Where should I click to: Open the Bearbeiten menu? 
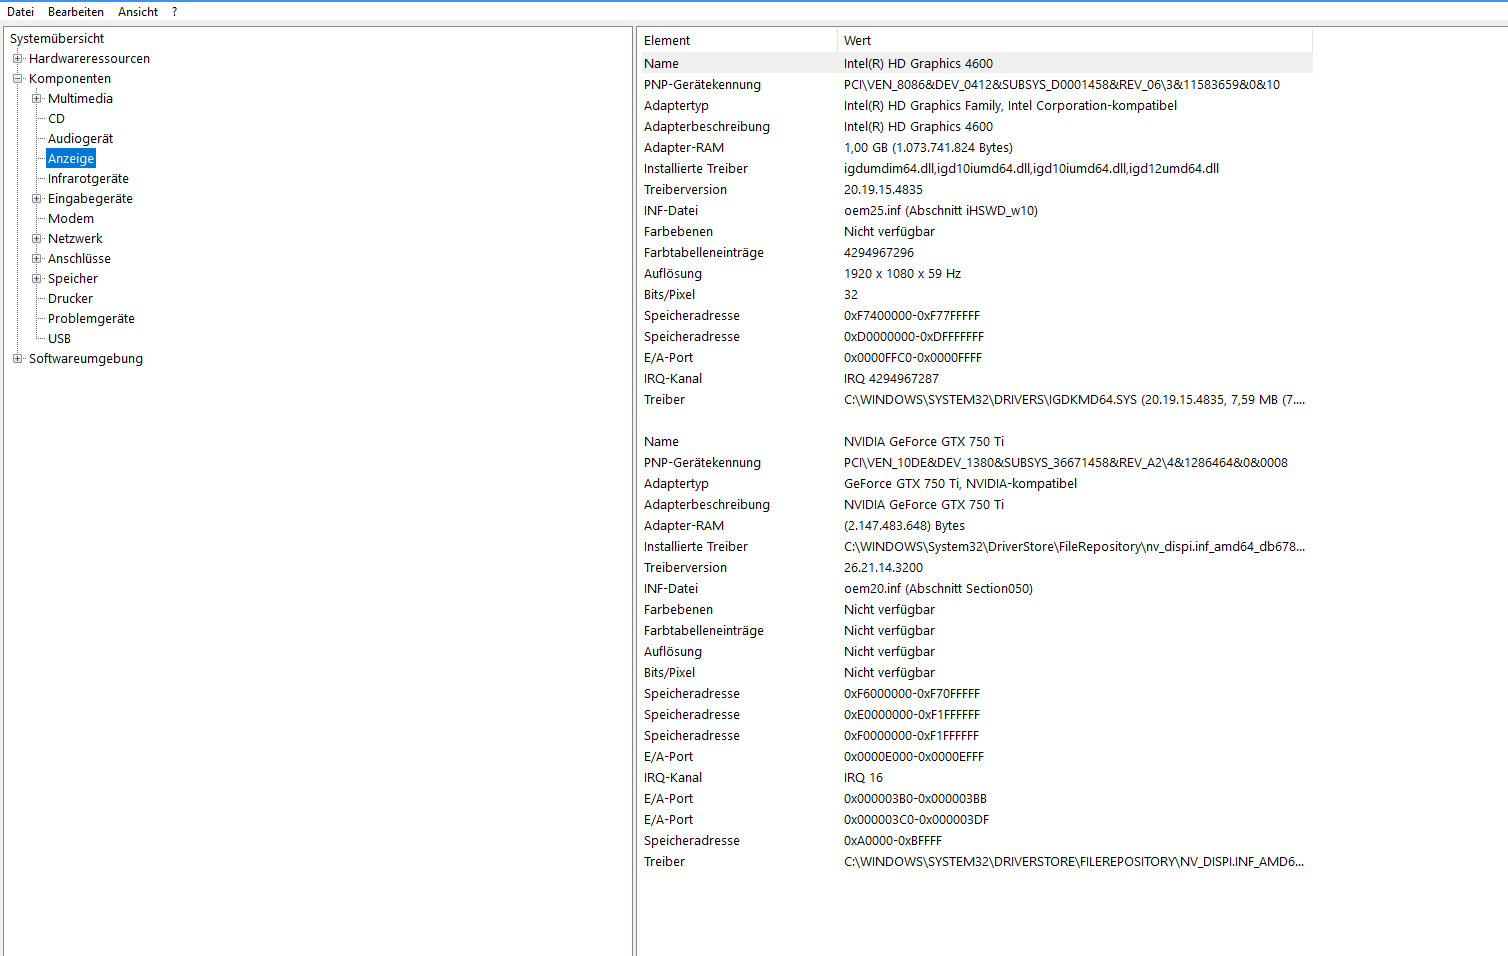point(76,12)
